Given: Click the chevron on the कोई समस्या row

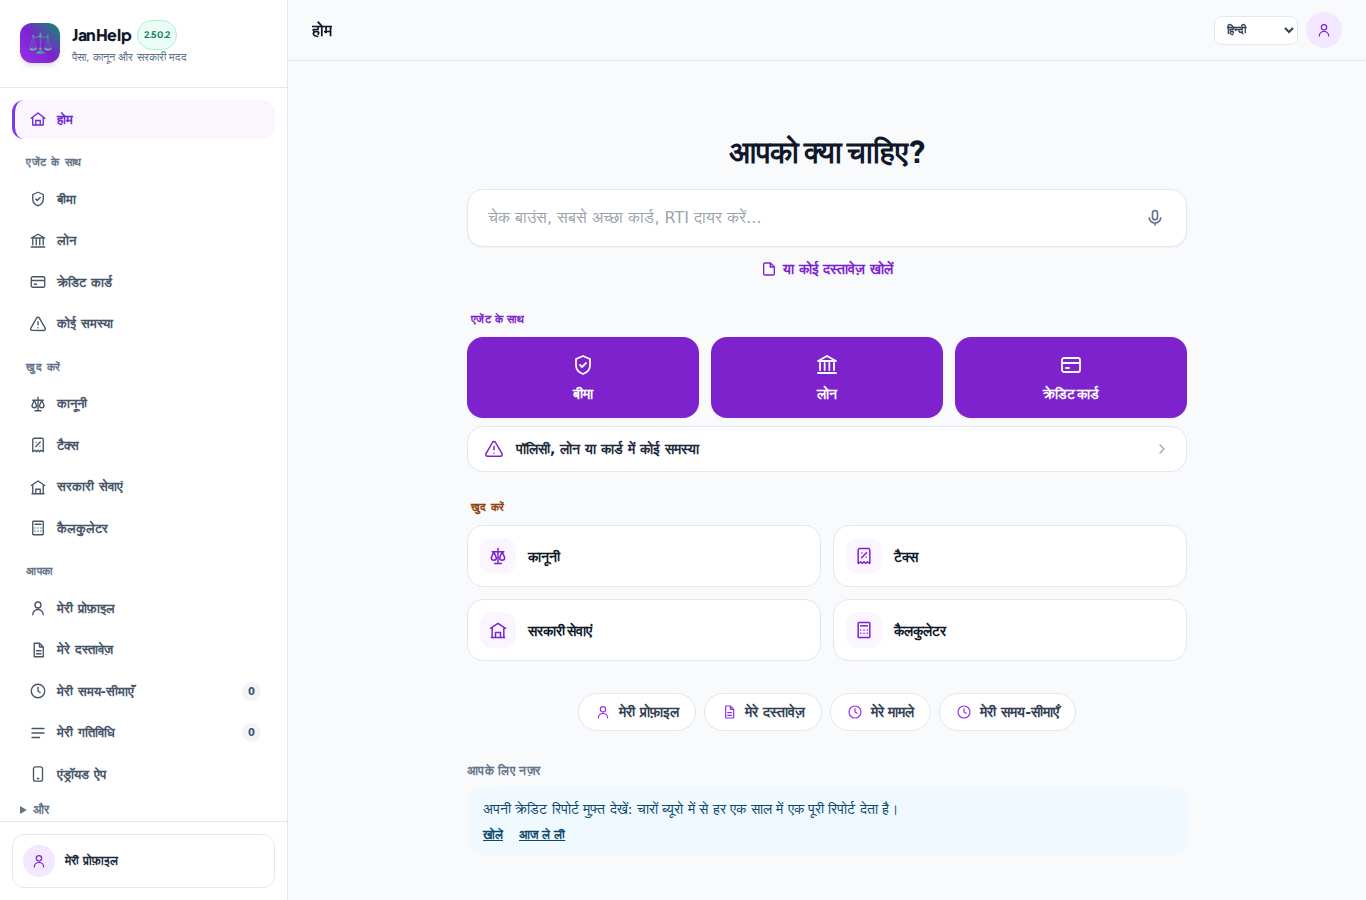Looking at the screenshot, I should pyautogui.click(x=1162, y=449).
